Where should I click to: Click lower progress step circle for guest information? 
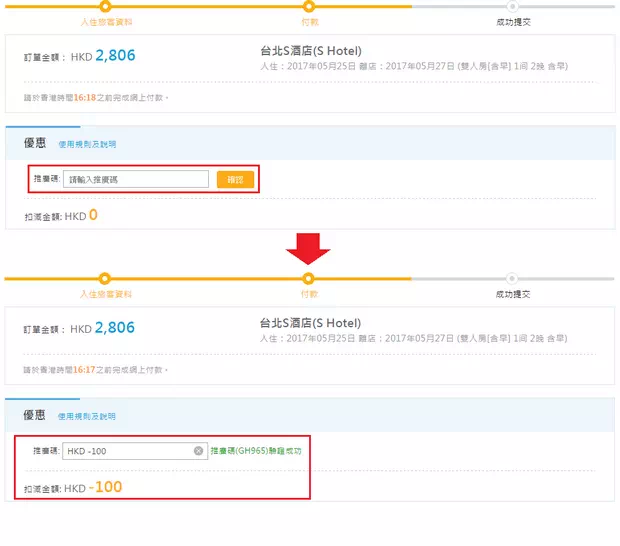105,278
